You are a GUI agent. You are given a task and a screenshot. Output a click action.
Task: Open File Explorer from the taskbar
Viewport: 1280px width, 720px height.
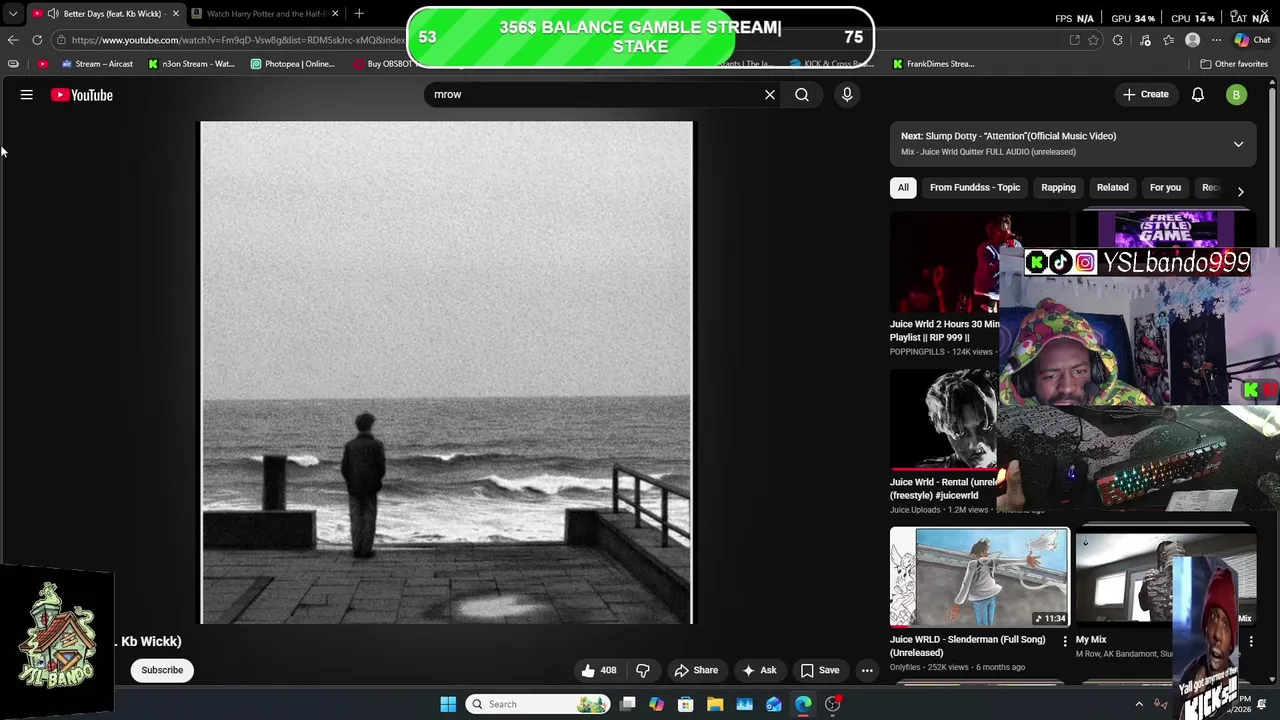click(715, 704)
